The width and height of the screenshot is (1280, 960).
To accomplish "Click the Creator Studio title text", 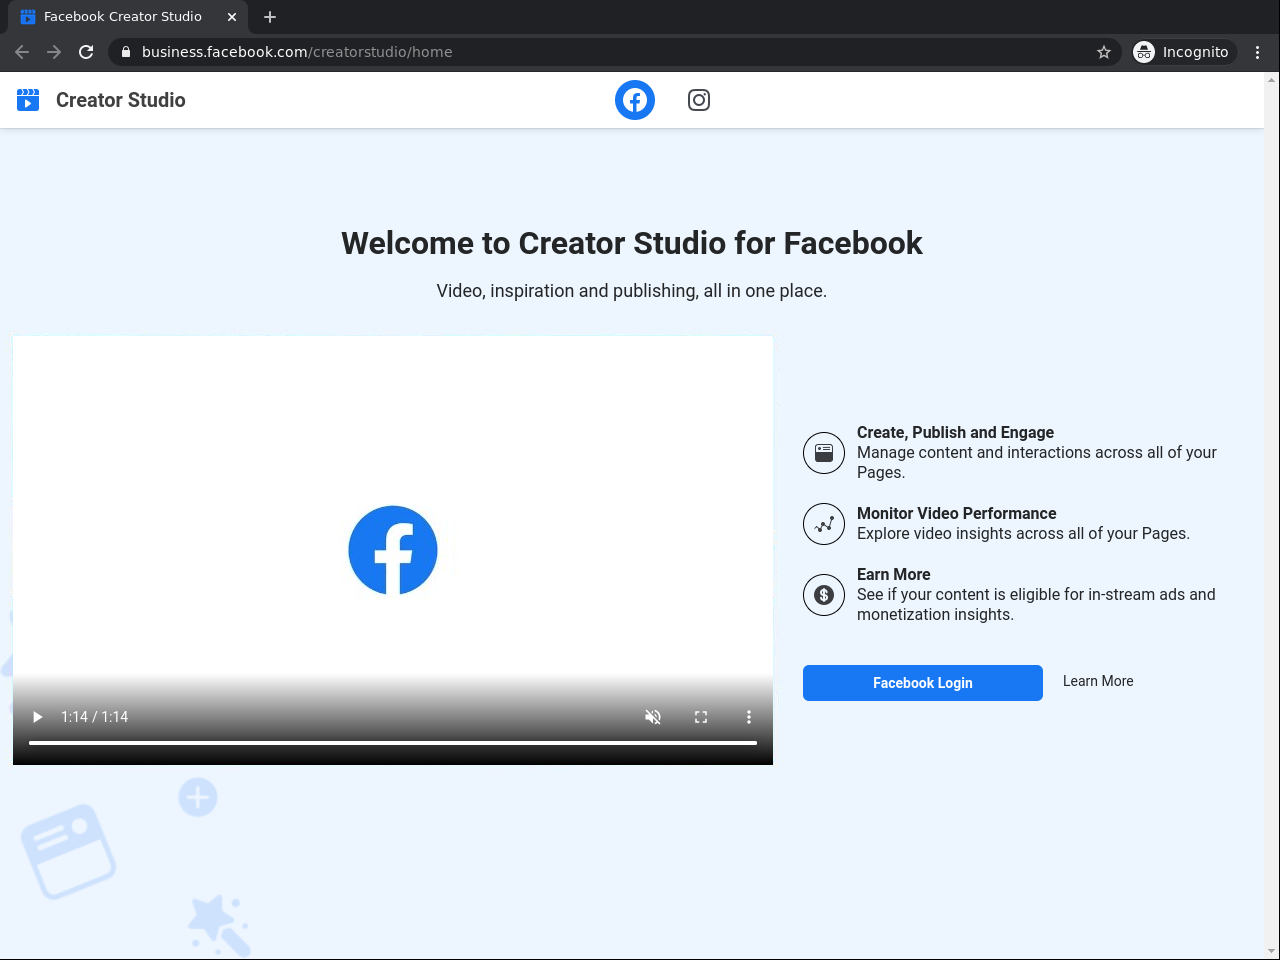I will click(x=121, y=100).
